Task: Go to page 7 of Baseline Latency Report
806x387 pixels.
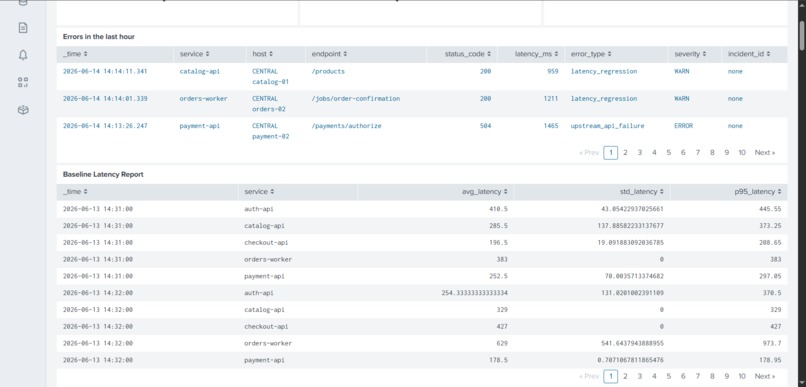Action: 698,376
